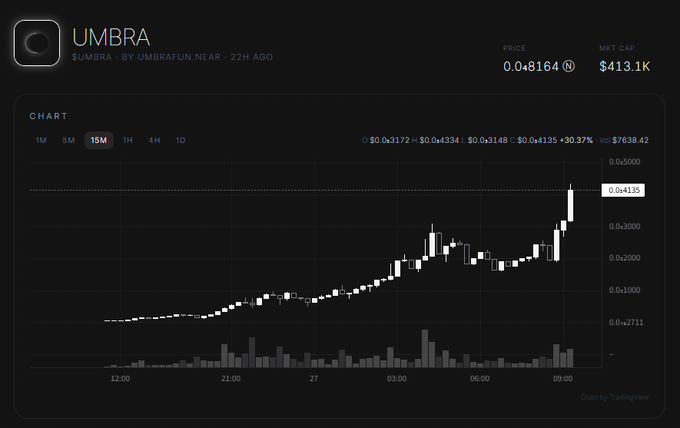
Task: Click the Vol $7638.42 readout
Action: click(624, 140)
